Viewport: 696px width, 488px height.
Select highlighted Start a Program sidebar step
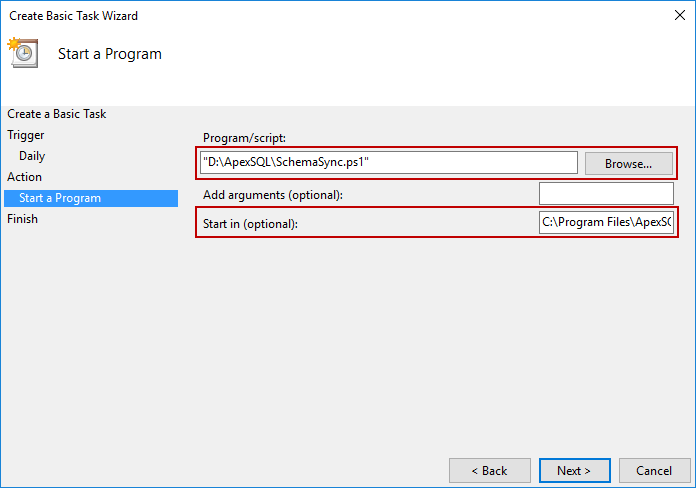point(60,198)
